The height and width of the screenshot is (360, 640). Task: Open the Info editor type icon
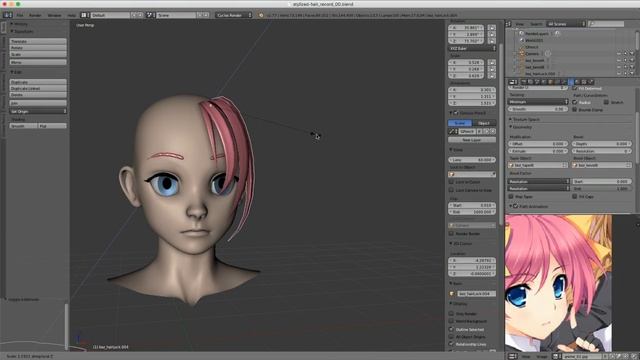point(7,15)
